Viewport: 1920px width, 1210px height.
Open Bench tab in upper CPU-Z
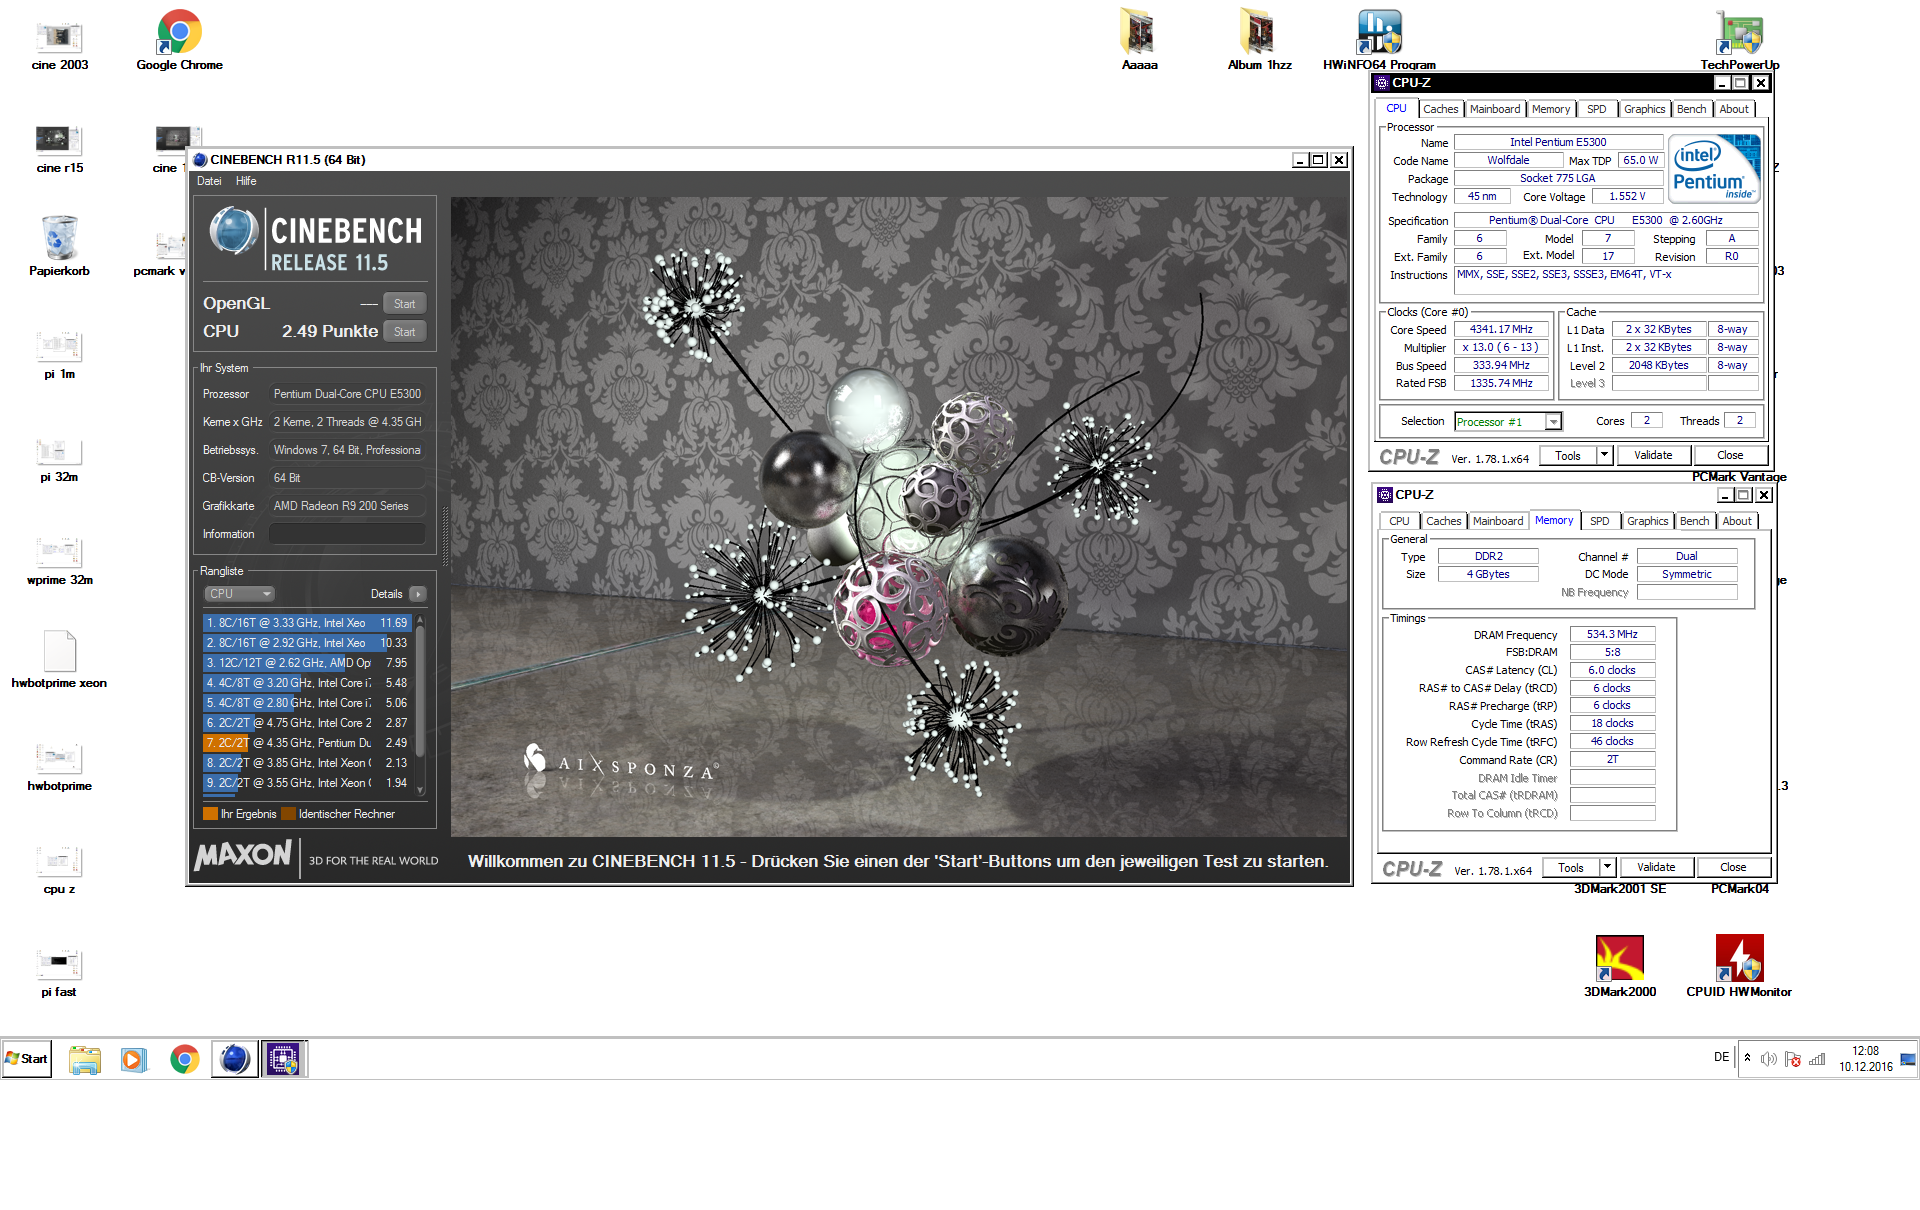[x=1692, y=109]
